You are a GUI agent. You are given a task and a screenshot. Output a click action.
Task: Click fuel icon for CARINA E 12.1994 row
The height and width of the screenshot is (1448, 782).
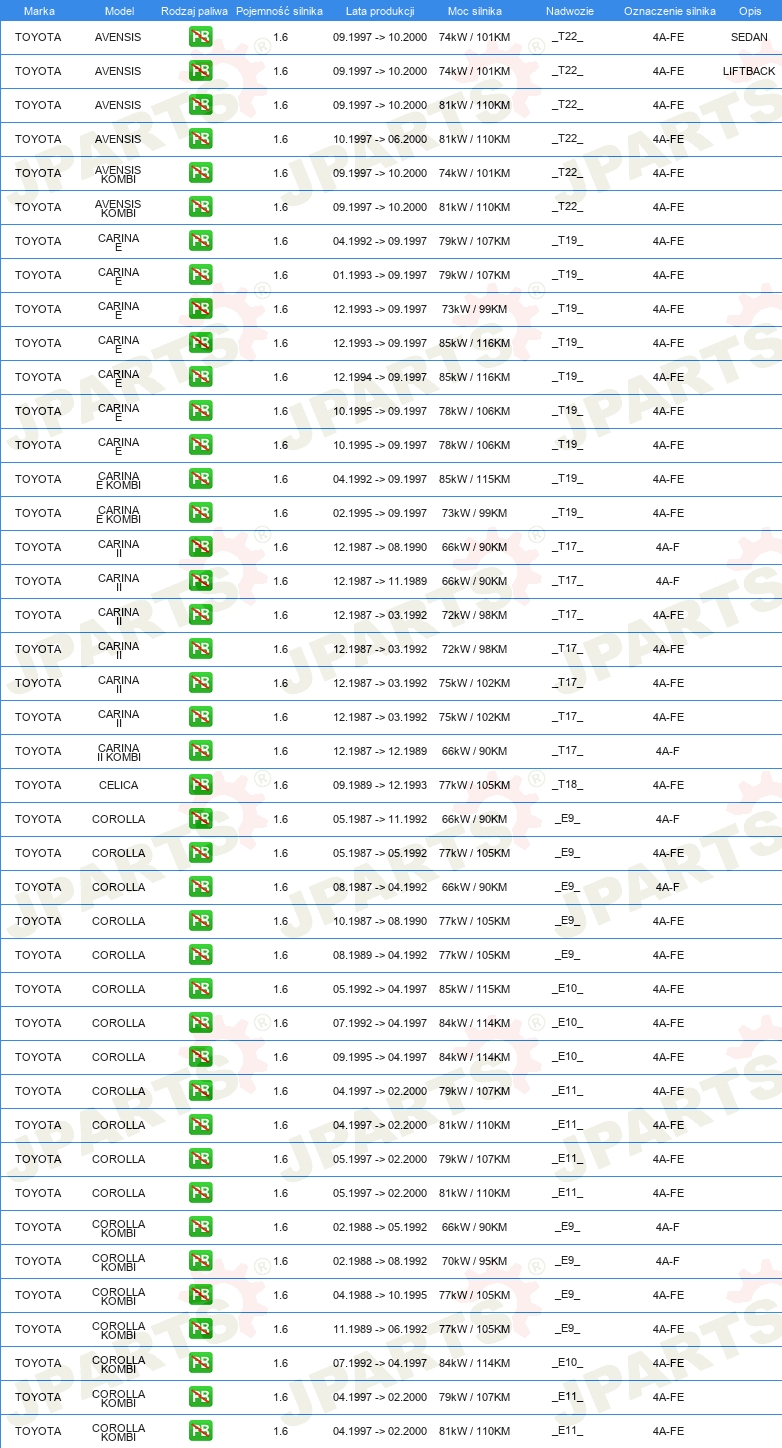click(x=200, y=377)
